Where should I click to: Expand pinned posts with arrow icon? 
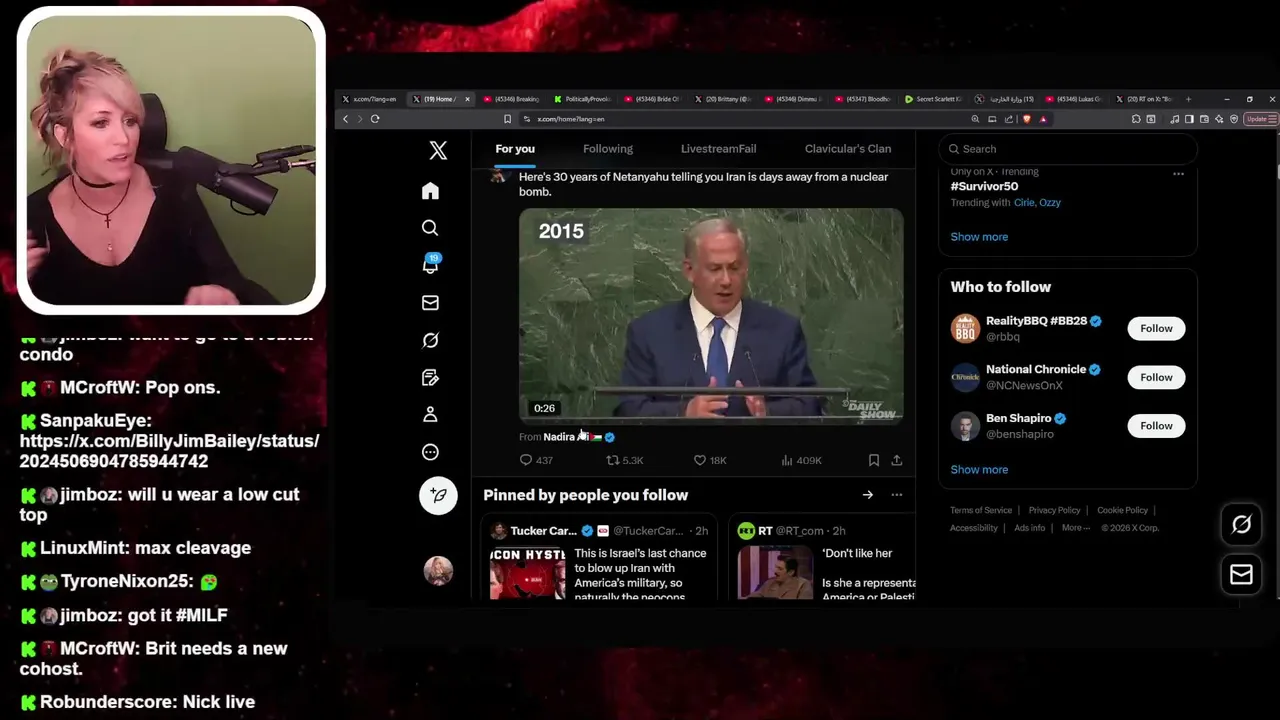point(868,495)
